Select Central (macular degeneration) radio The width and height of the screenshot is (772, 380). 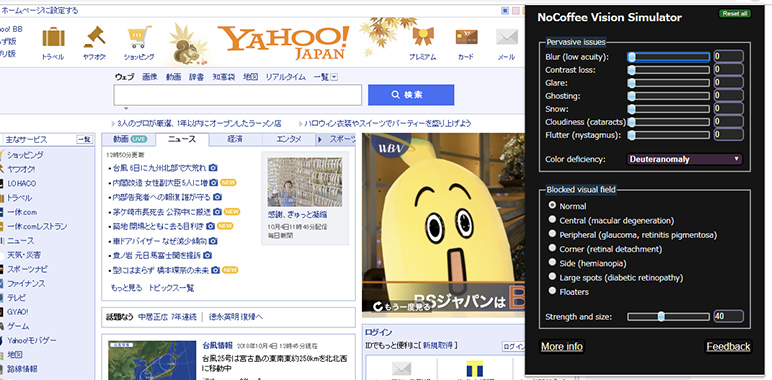[x=552, y=219]
